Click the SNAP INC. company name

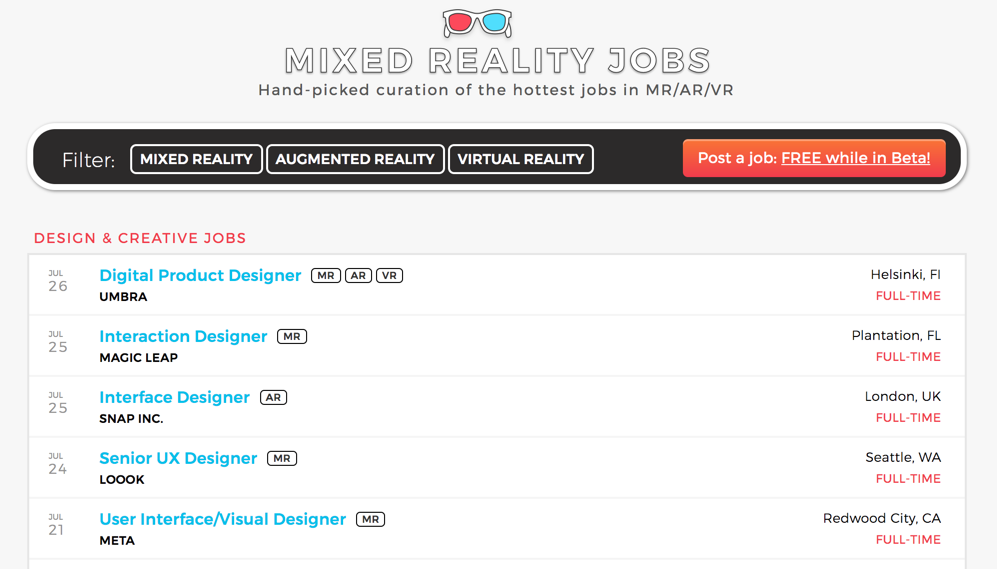131,419
